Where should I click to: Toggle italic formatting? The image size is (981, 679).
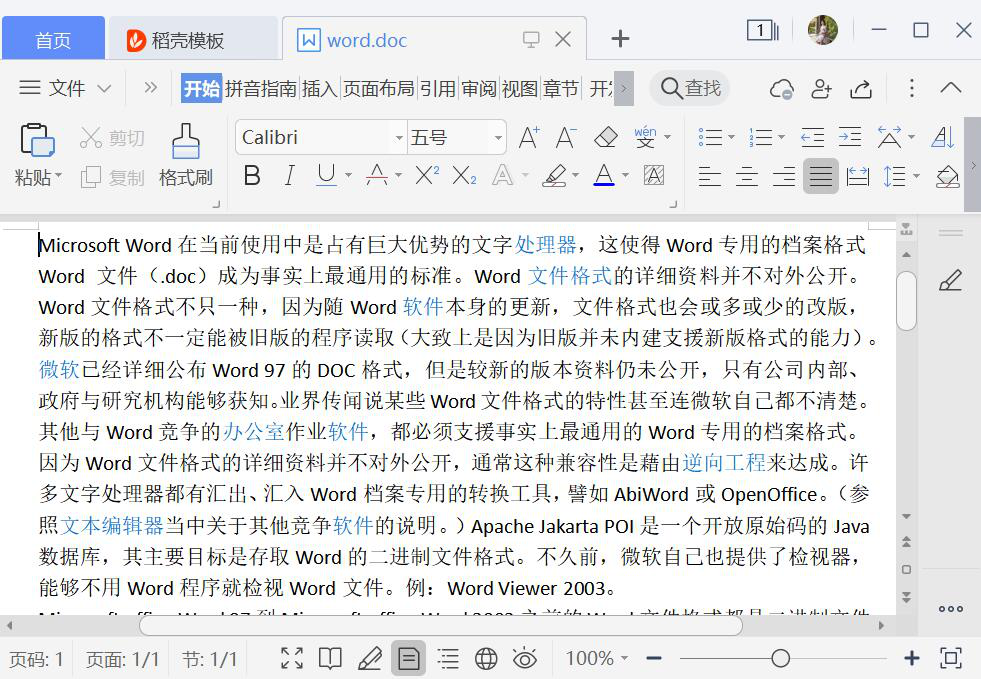point(289,176)
